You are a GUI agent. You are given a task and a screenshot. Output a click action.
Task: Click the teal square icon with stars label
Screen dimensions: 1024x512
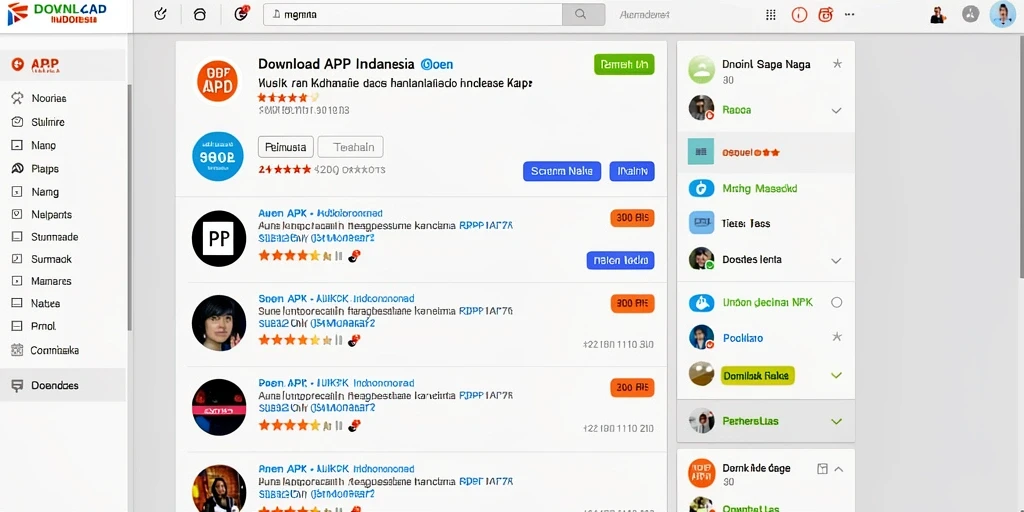[701, 152]
